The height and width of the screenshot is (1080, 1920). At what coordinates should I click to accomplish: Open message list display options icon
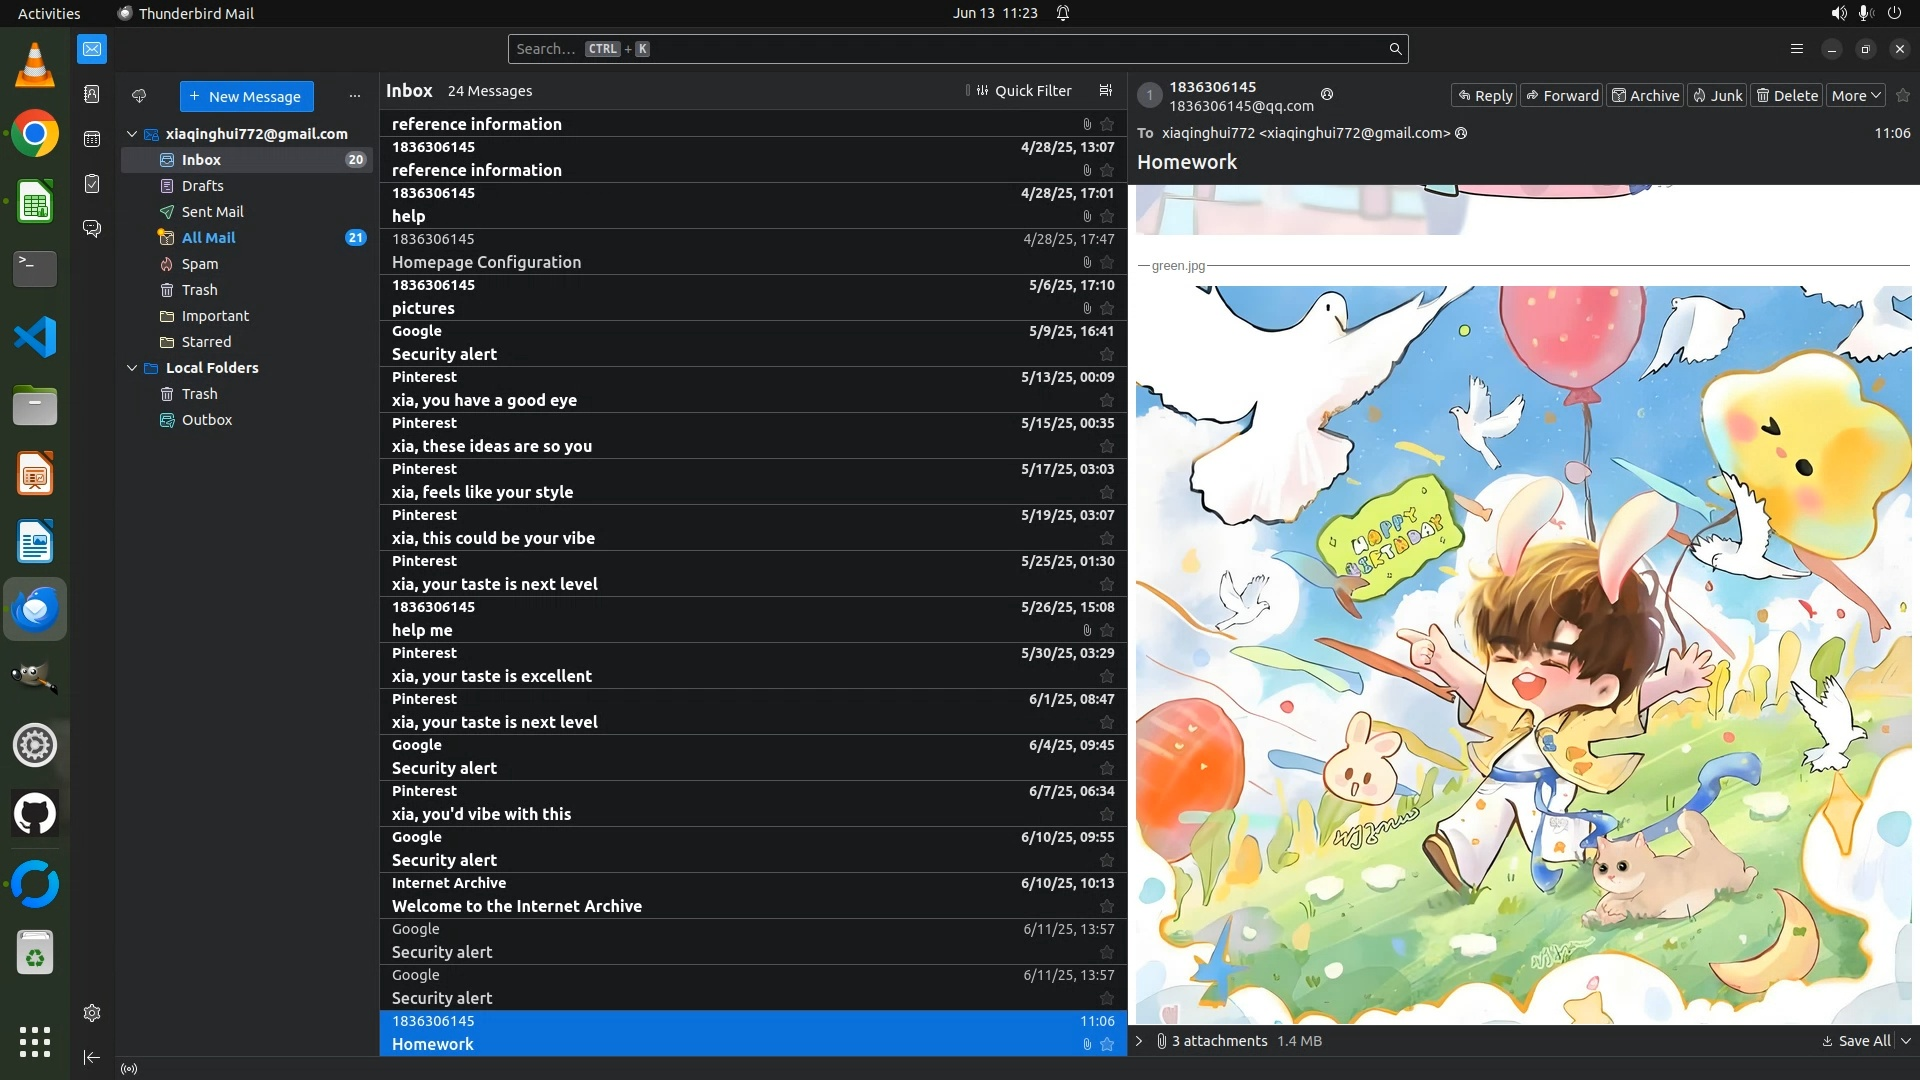coord(1105,91)
